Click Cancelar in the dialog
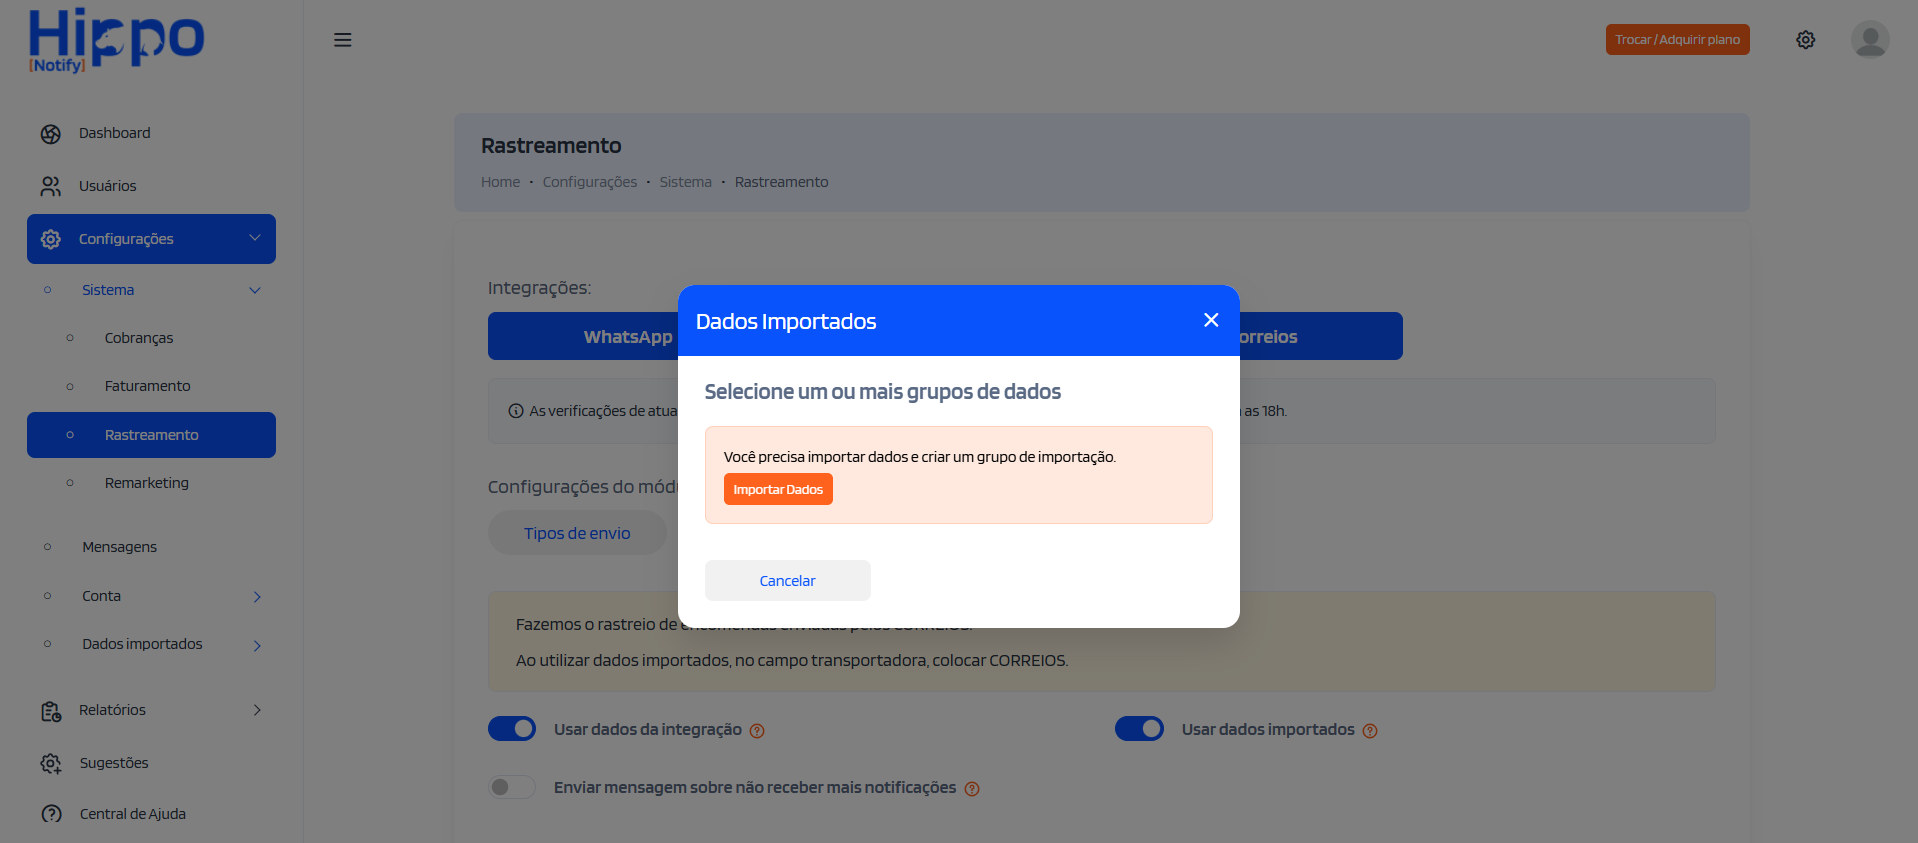 click(x=788, y=580)
